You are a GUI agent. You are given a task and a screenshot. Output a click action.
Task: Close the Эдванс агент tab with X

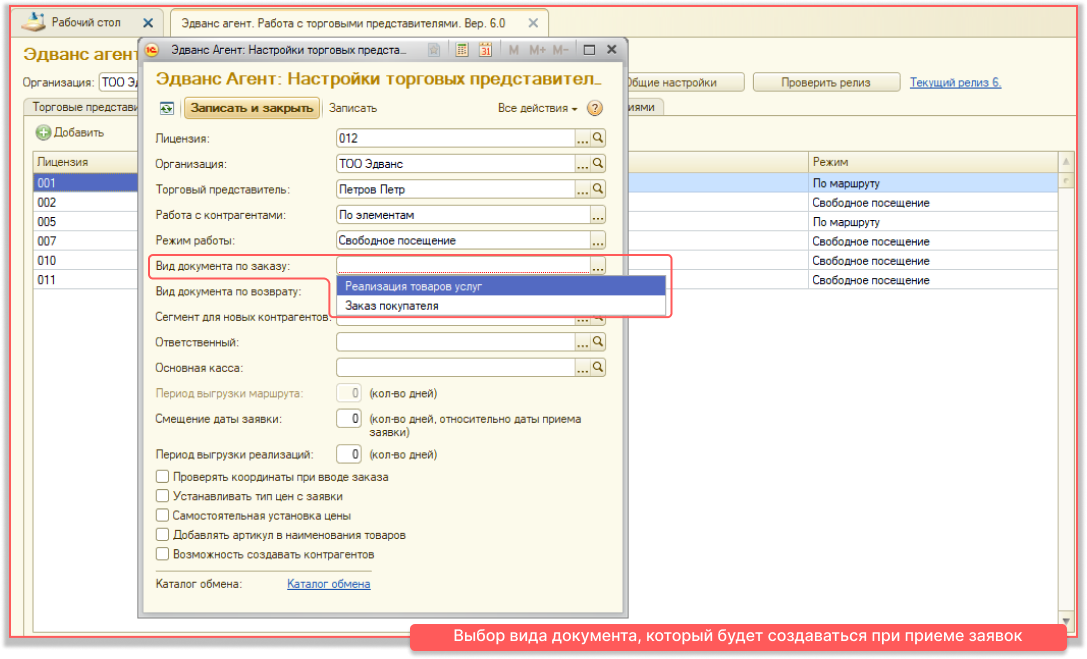click(533, 23)
